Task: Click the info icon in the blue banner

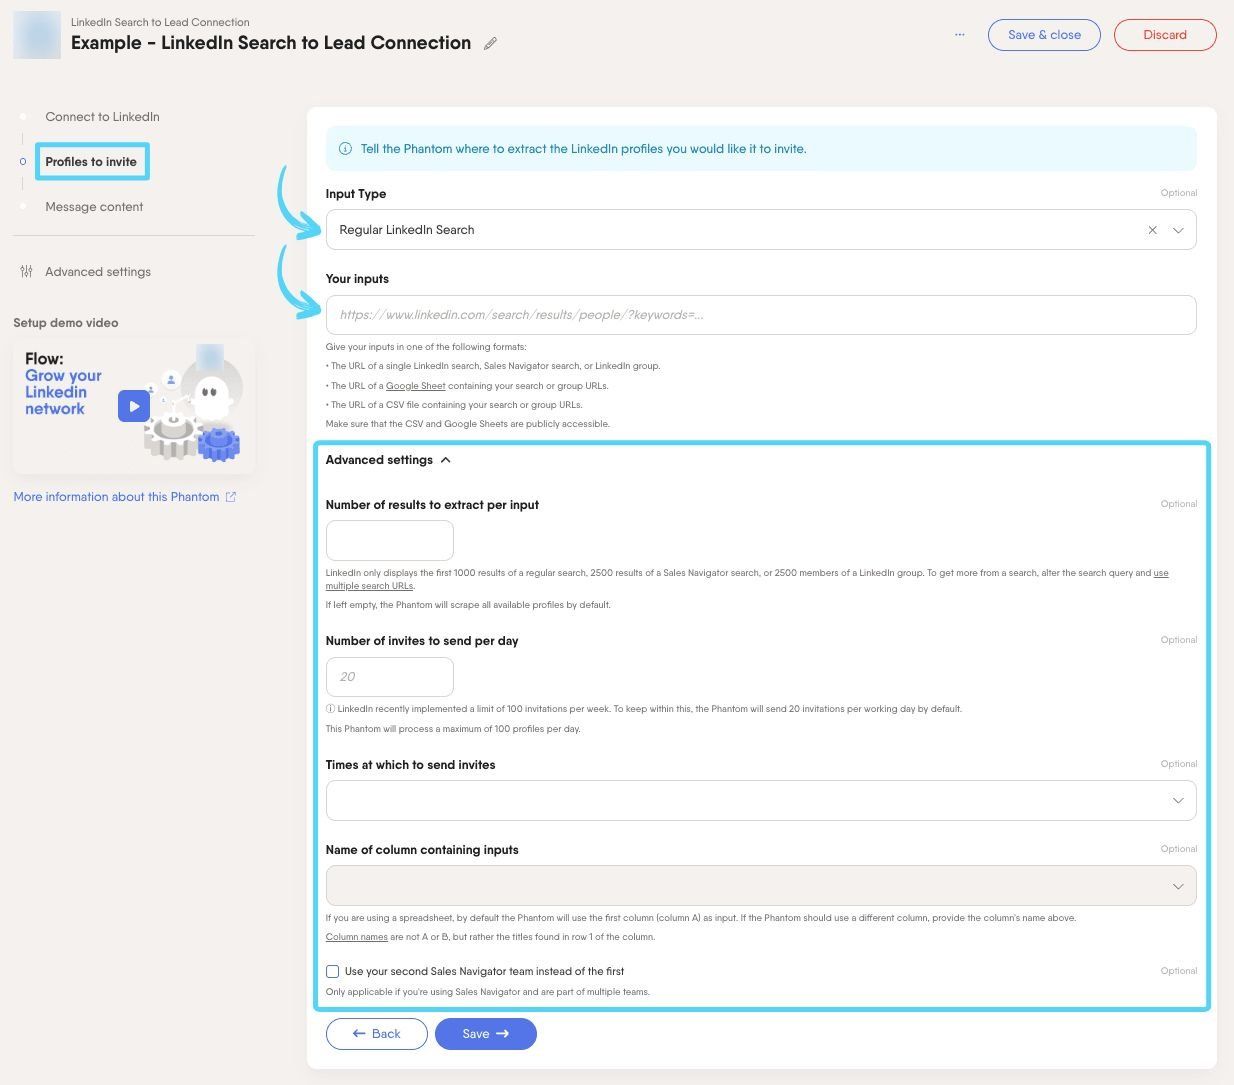Action: pos(345,149)
